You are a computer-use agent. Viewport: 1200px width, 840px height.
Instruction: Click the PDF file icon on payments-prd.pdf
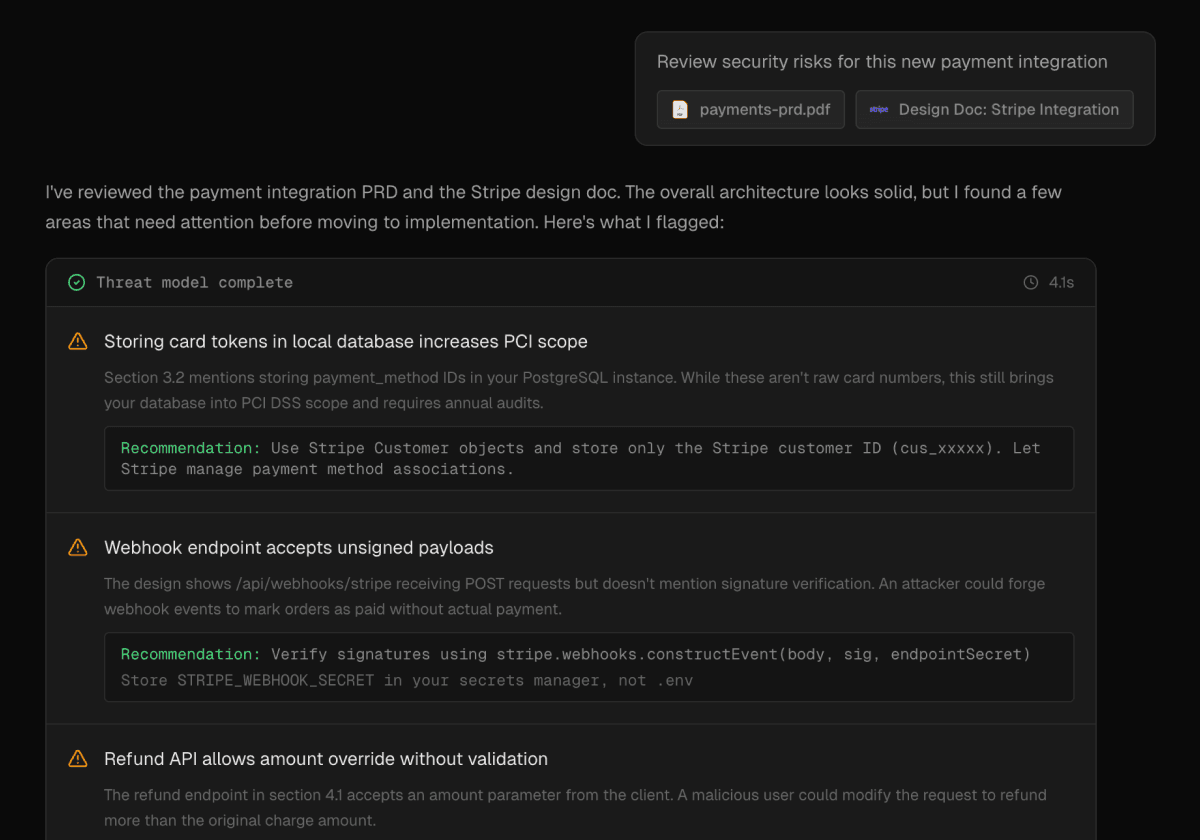point(680,110)
